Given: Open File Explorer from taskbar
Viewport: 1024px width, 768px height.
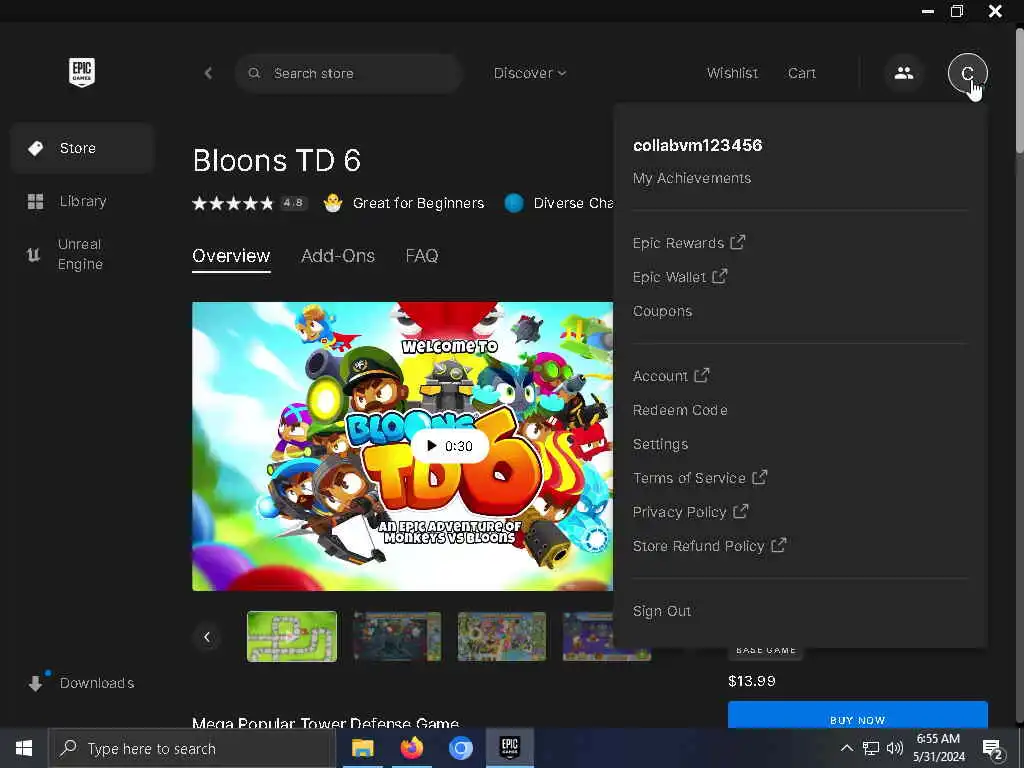Looking at the screenshot, I should click(362, 748).
